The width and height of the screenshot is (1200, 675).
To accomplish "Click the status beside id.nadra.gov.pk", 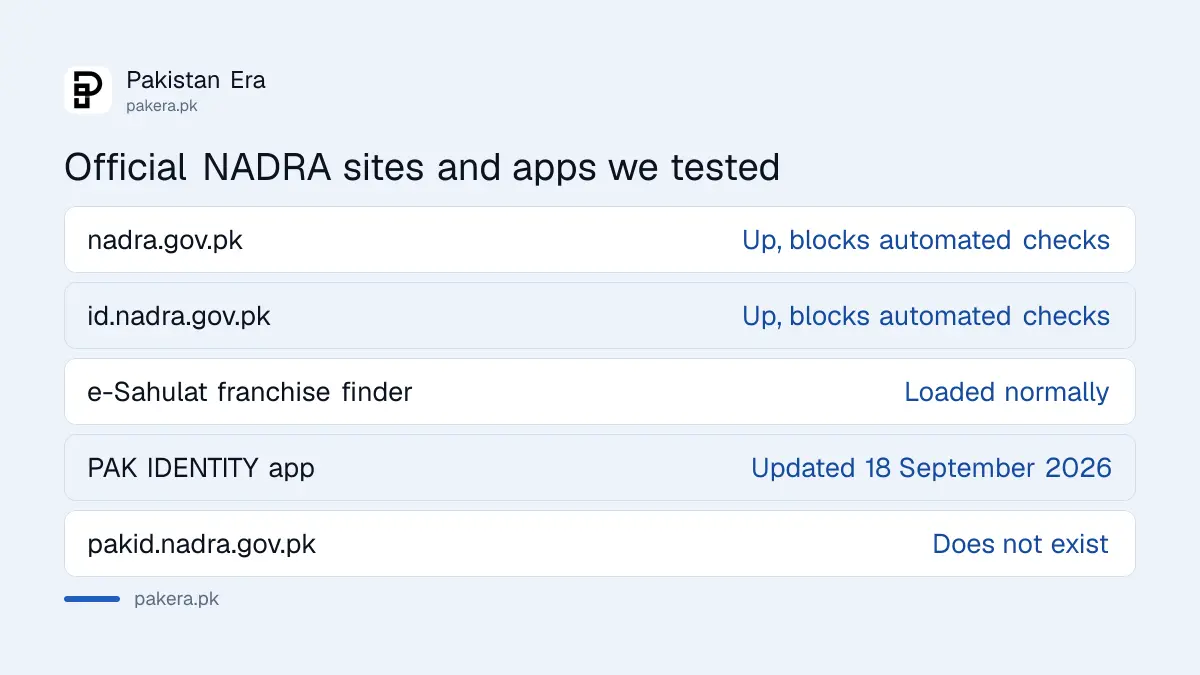I will 926,316.
